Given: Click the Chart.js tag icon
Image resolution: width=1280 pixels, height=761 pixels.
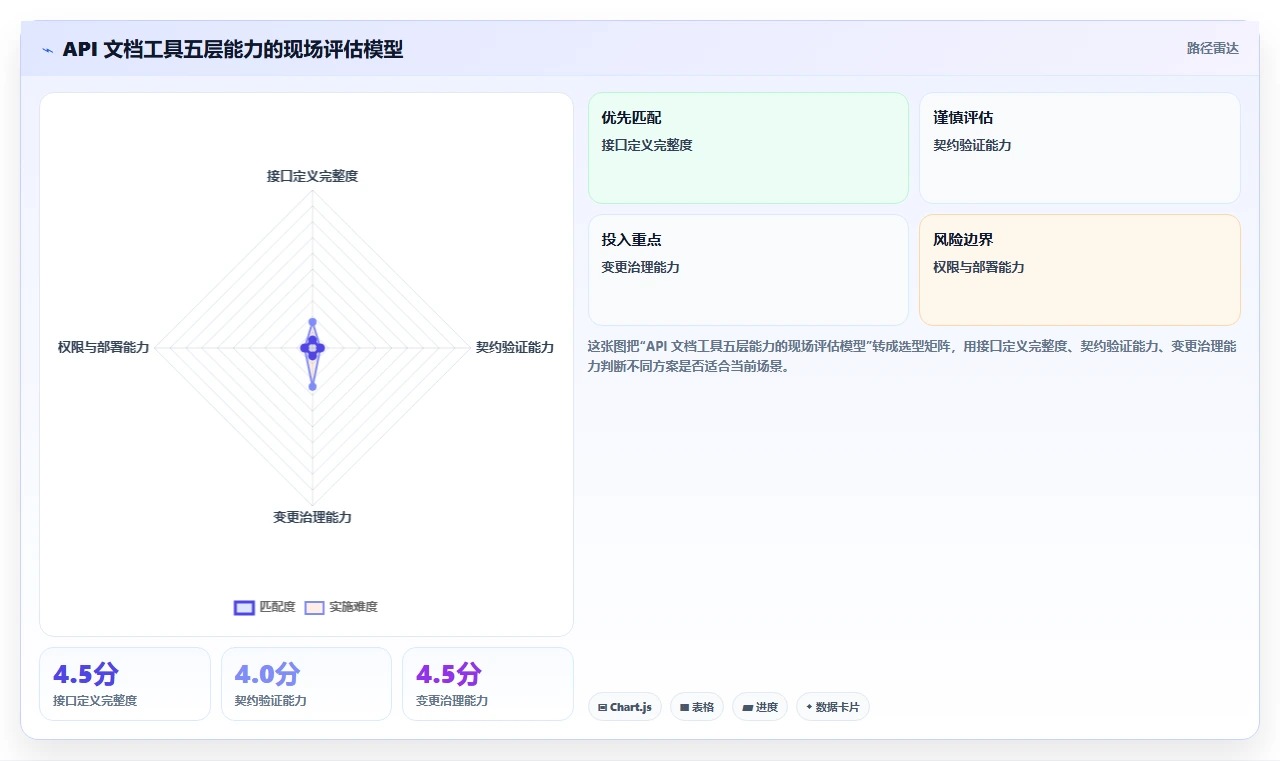Looking at the screenshot, I should coord(603,707).
